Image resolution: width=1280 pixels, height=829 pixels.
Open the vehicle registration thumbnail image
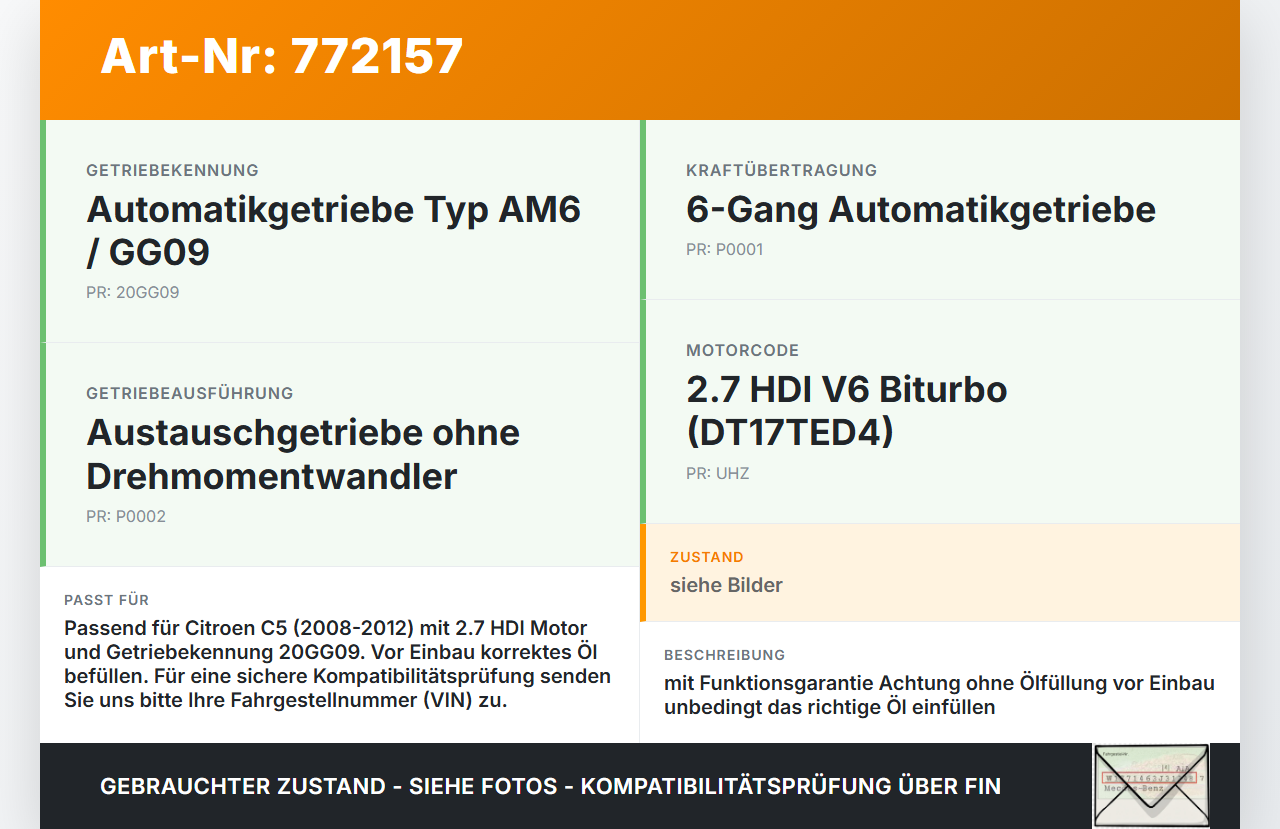(x=1151, y=785)
